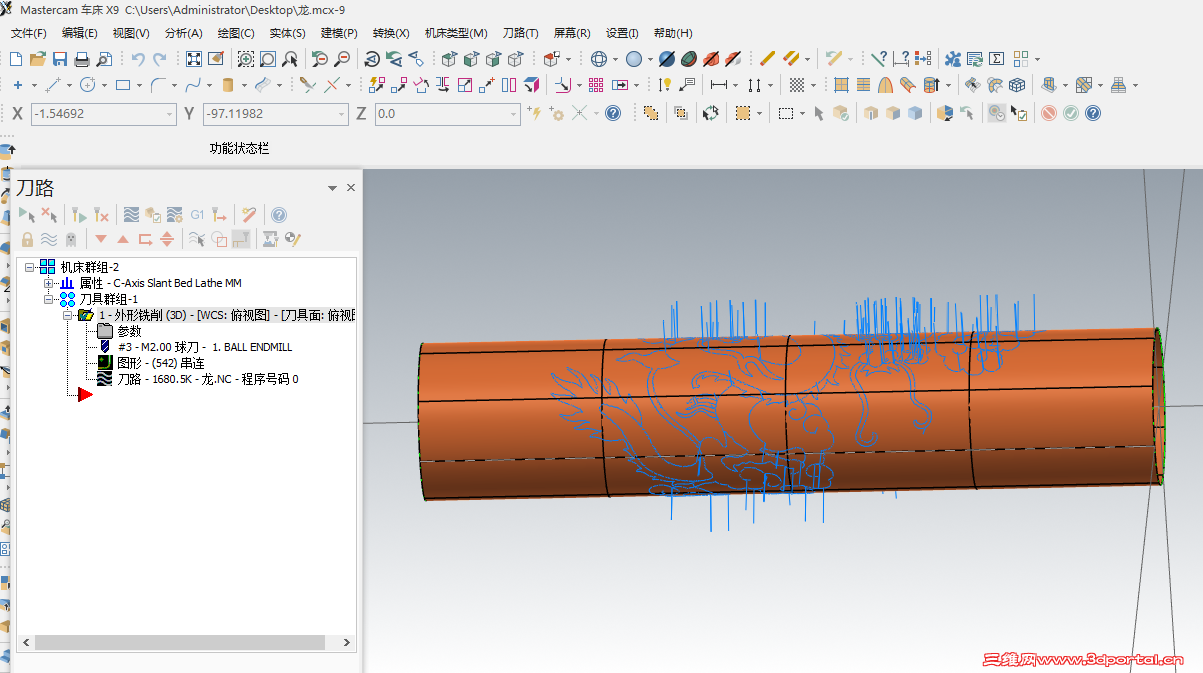Collapse the 刀具群组-1 tool group

pyautogui.click(x=49, y=299)
